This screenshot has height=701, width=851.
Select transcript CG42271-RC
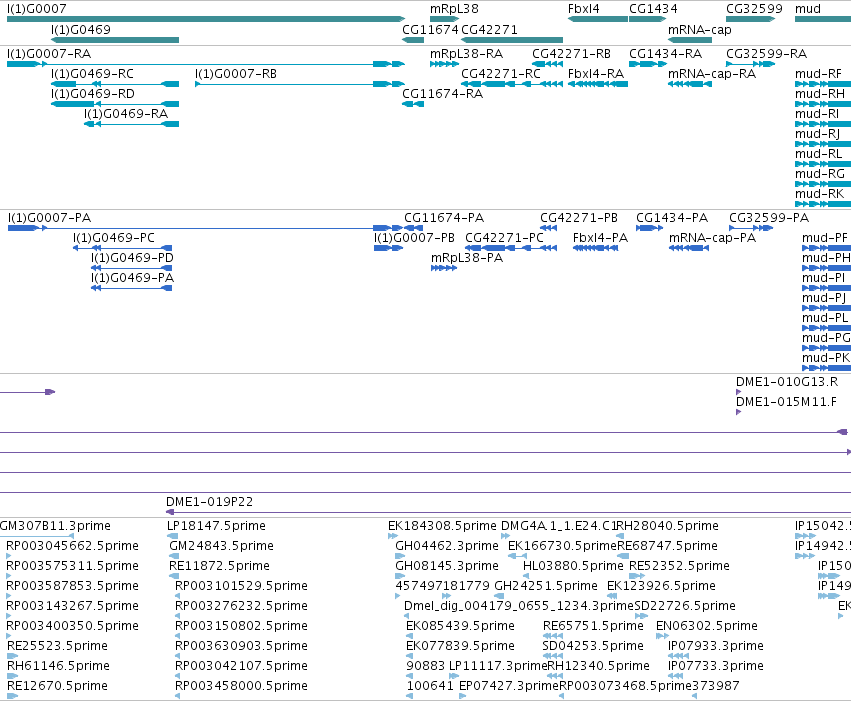point(512,84)
